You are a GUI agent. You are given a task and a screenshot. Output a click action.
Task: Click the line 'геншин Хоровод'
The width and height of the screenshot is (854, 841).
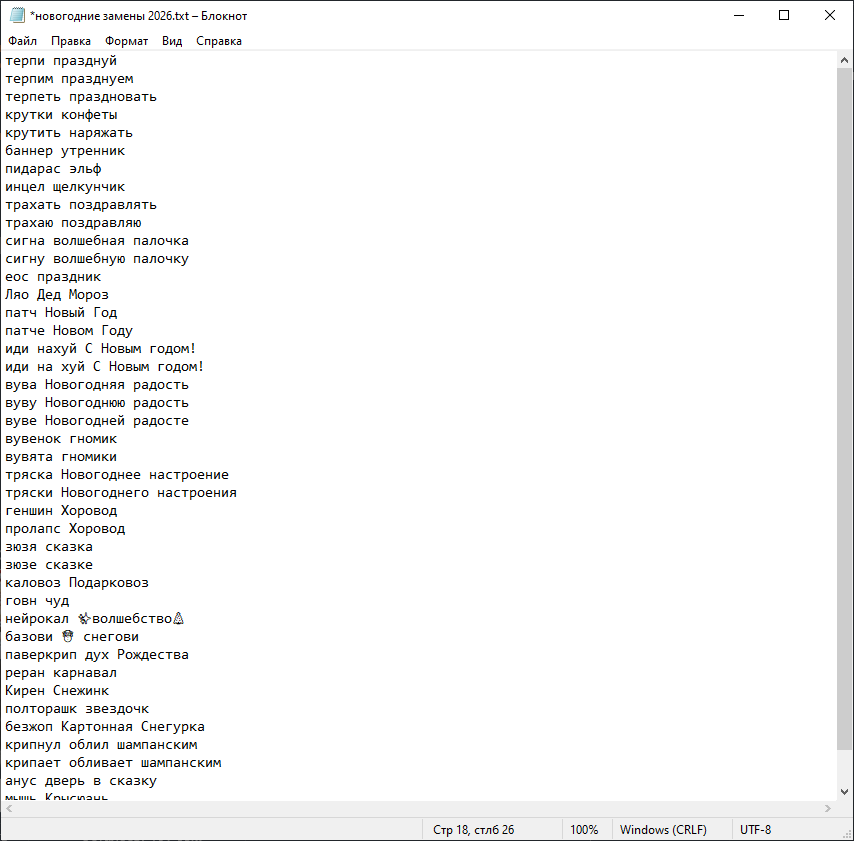tap(61, 510)
